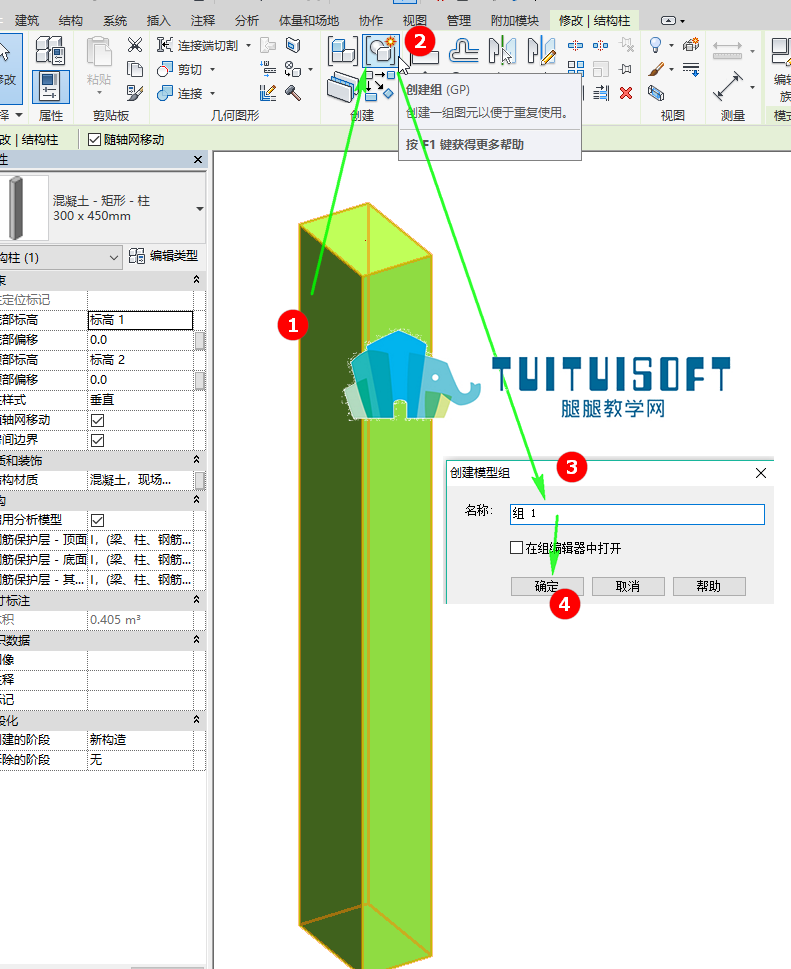Click the Copy to clipboard icon
The width and height of the screenshot is (791, 969).
point(134,69)
